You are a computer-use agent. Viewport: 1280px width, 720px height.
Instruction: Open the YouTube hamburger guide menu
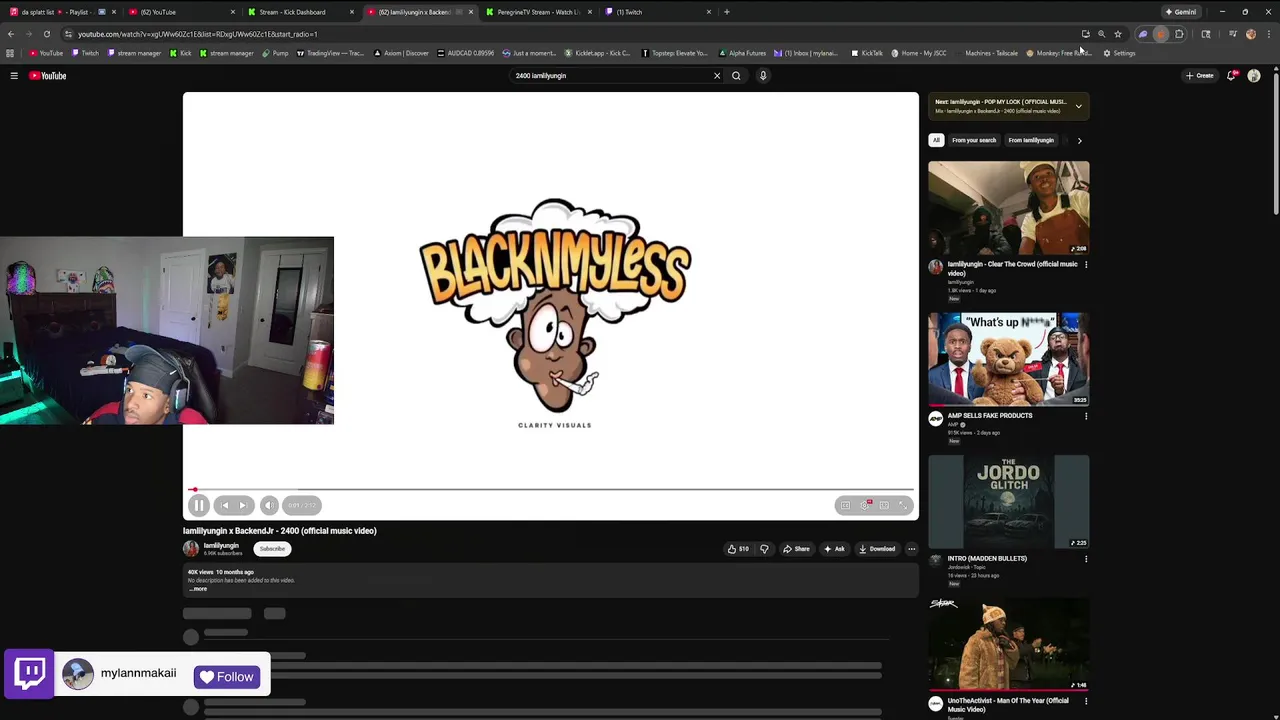[14, 76]
